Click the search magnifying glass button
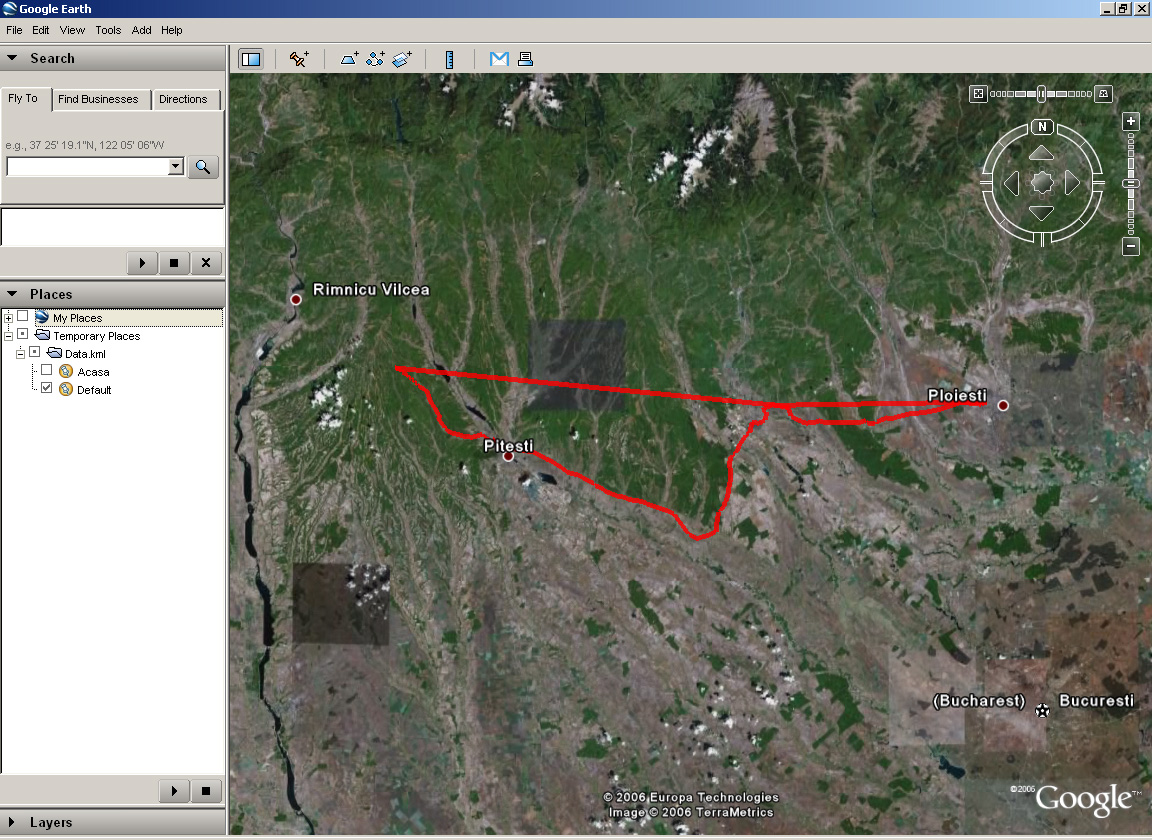The width and height of the screenshot is (1152, 840). coord(203,167)
